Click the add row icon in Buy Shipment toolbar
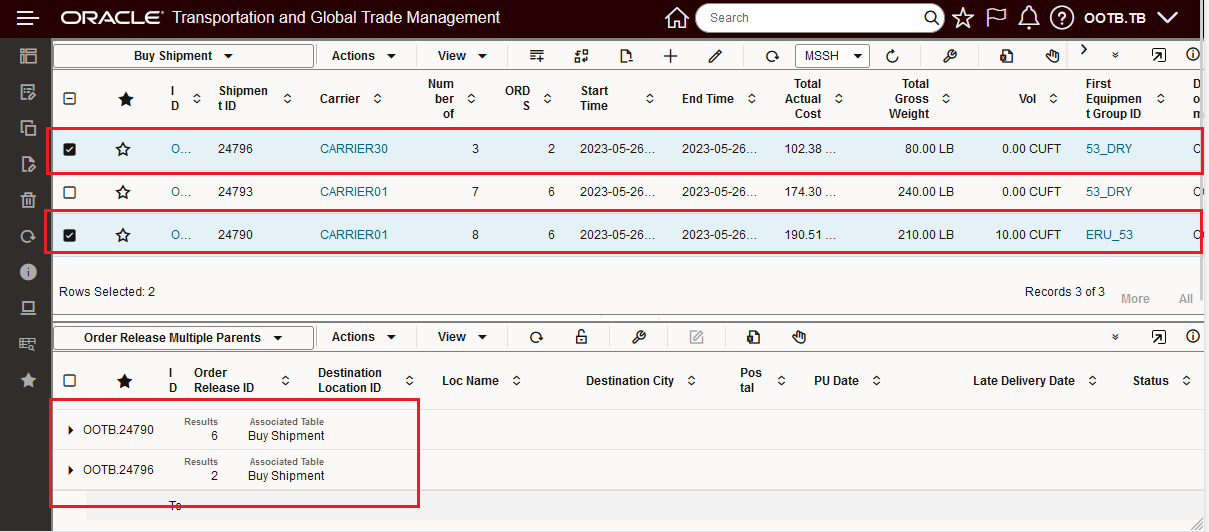The image size is (1209, 532). [537, 56]
